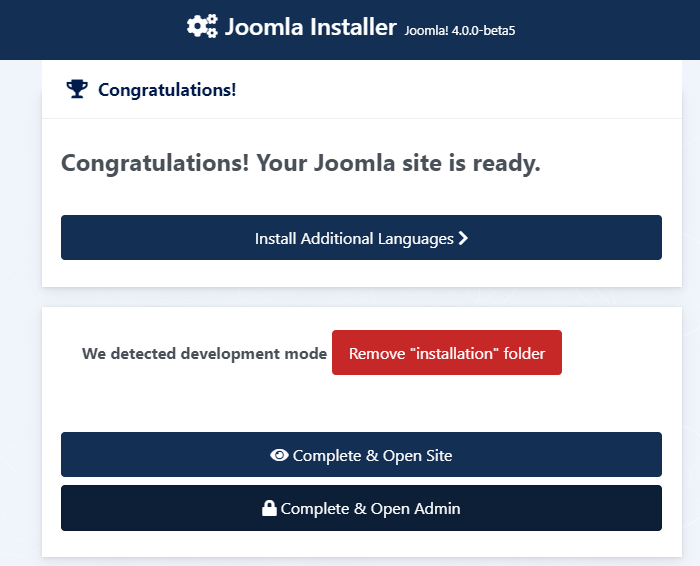Launch Complete & Open Admin
700x566 pixels.
(x=361, y=508)
